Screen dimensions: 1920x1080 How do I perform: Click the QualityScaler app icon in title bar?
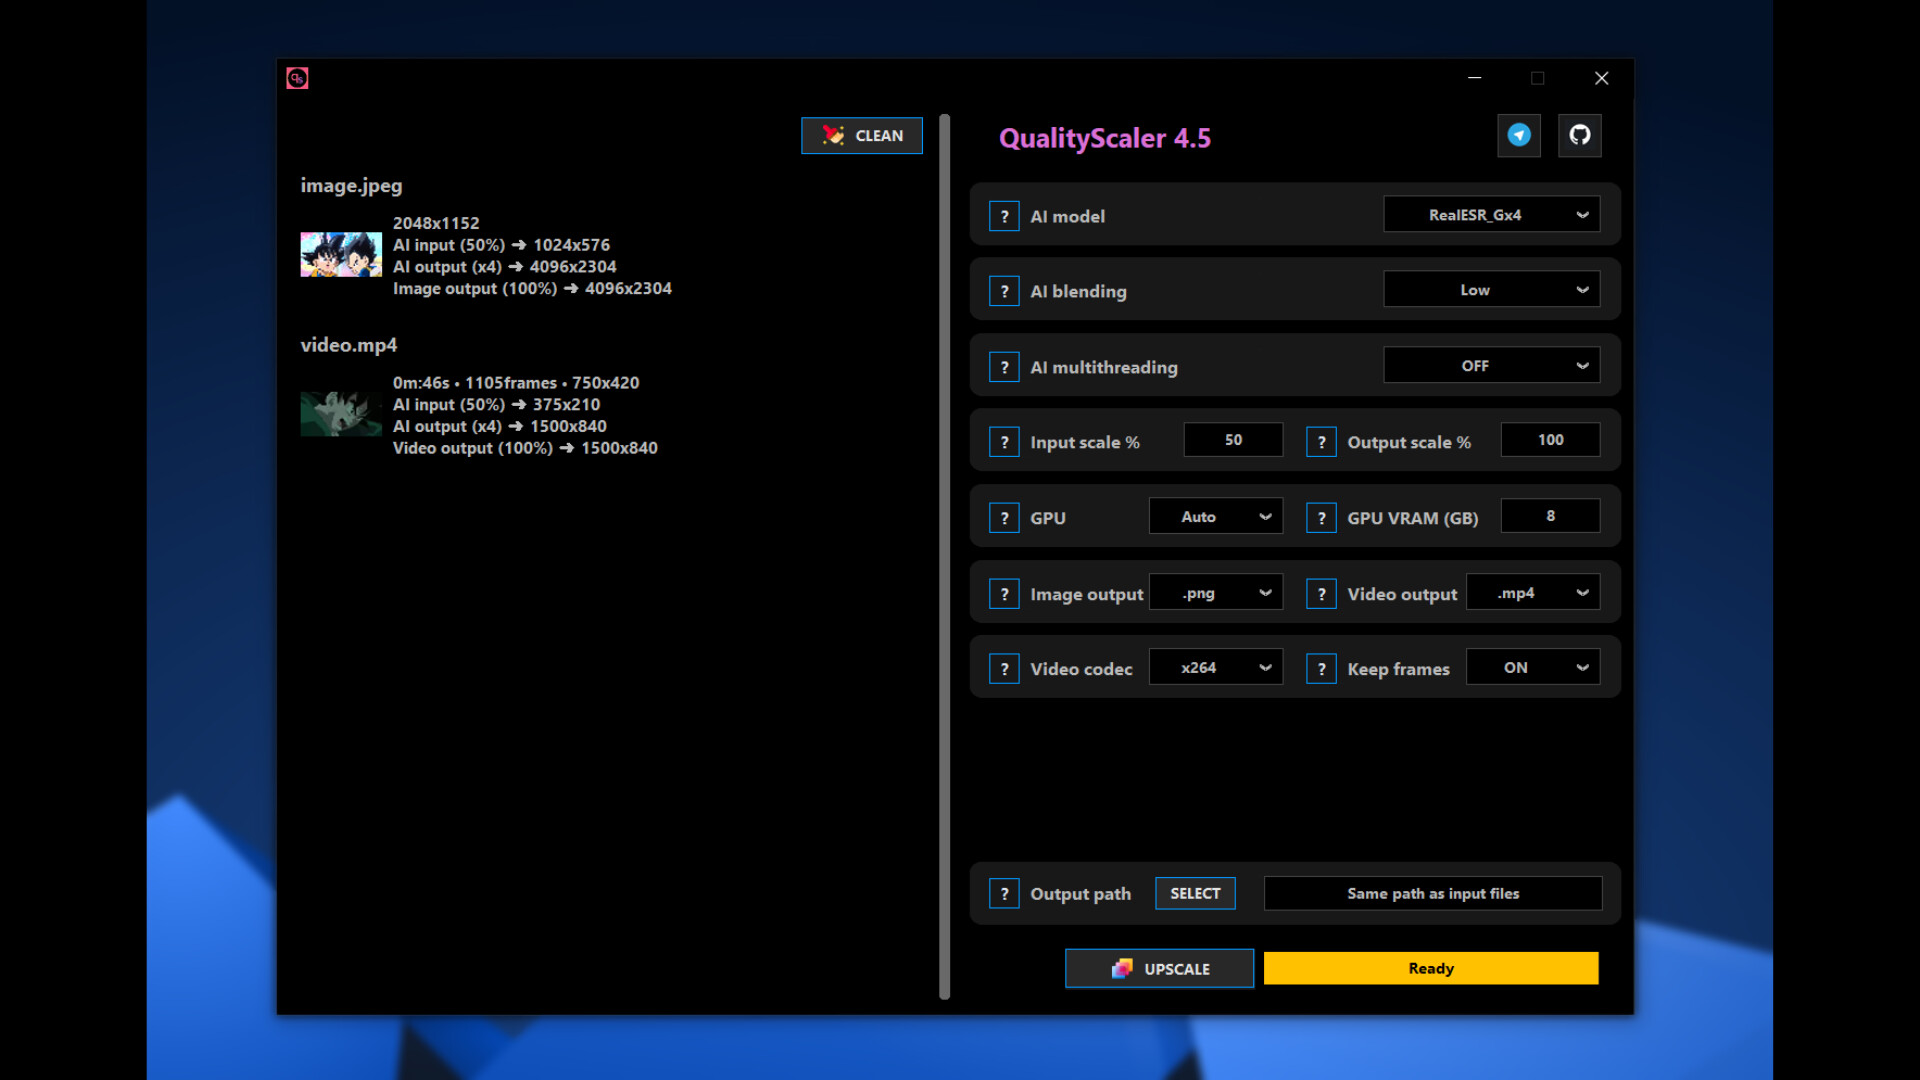[297, 78]
